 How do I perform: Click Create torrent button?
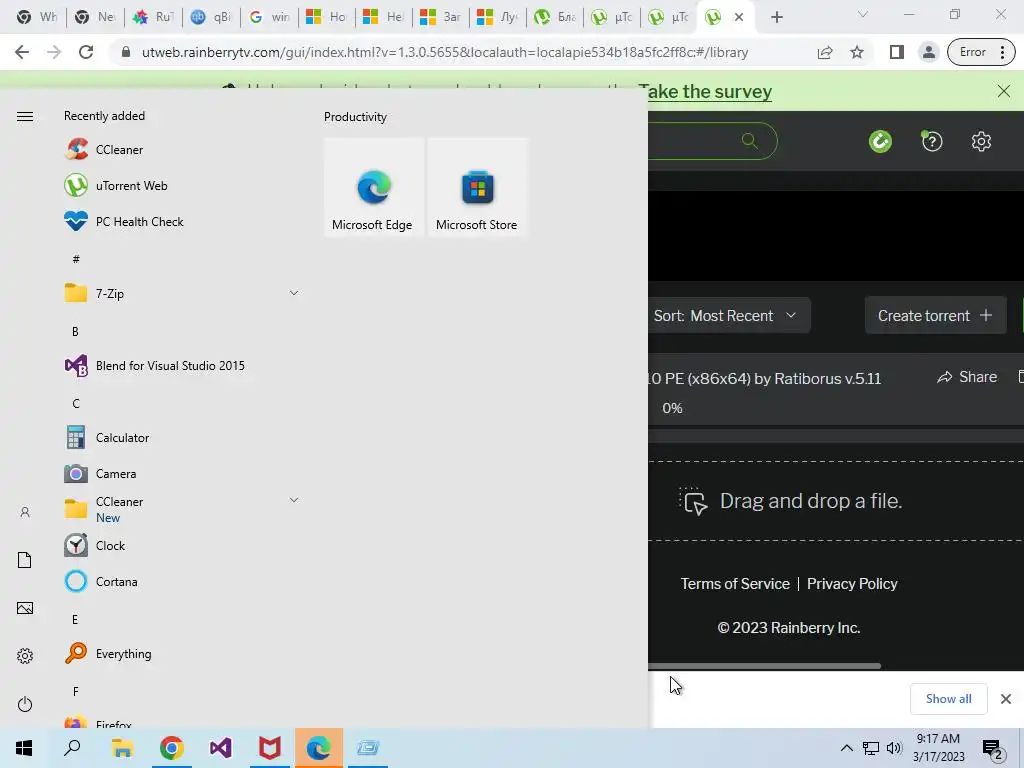click(x=935, y=315)
